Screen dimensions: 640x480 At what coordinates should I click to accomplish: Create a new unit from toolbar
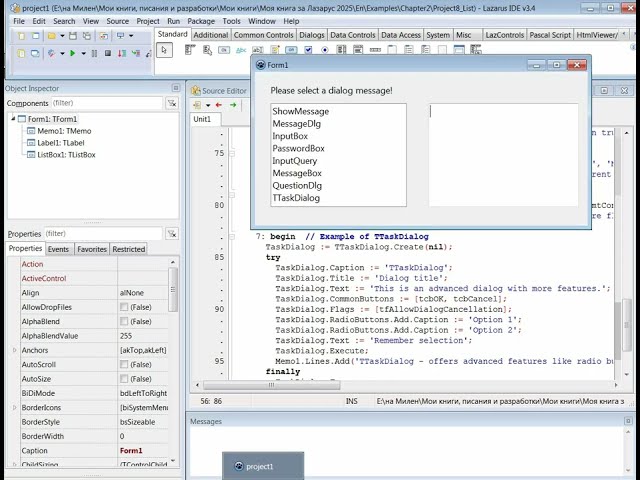pos(21,36)
